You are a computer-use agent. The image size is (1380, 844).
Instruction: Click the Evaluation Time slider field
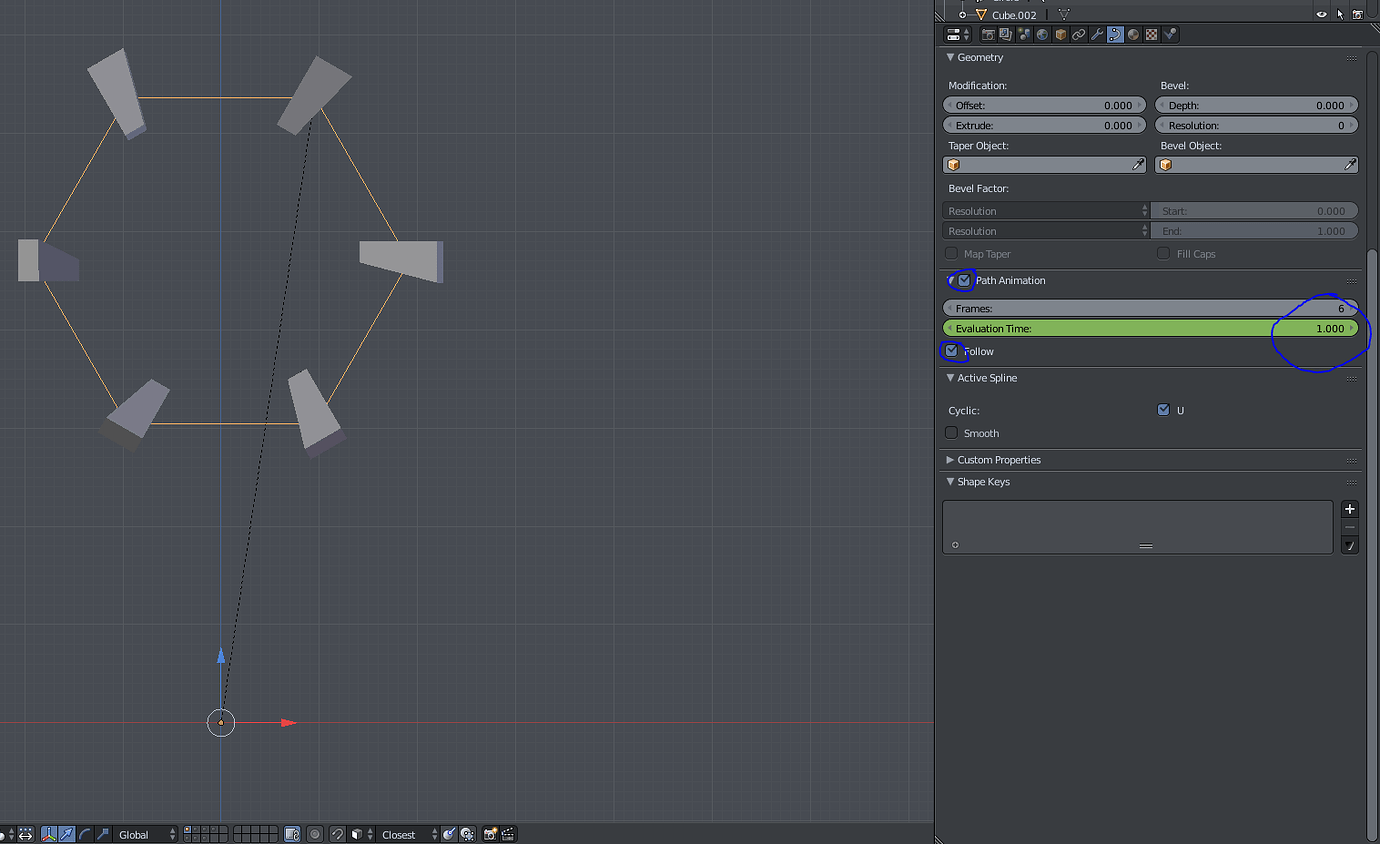(x=1150, y=328)
